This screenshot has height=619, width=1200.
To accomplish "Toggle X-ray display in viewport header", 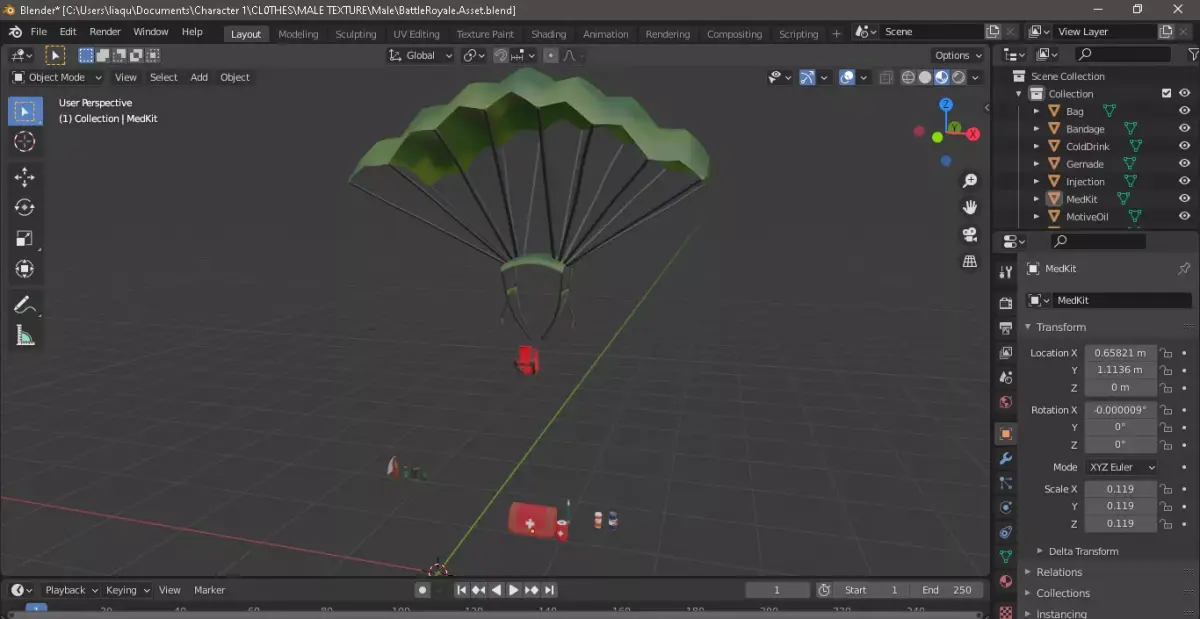I will click(x=885, y=77).
